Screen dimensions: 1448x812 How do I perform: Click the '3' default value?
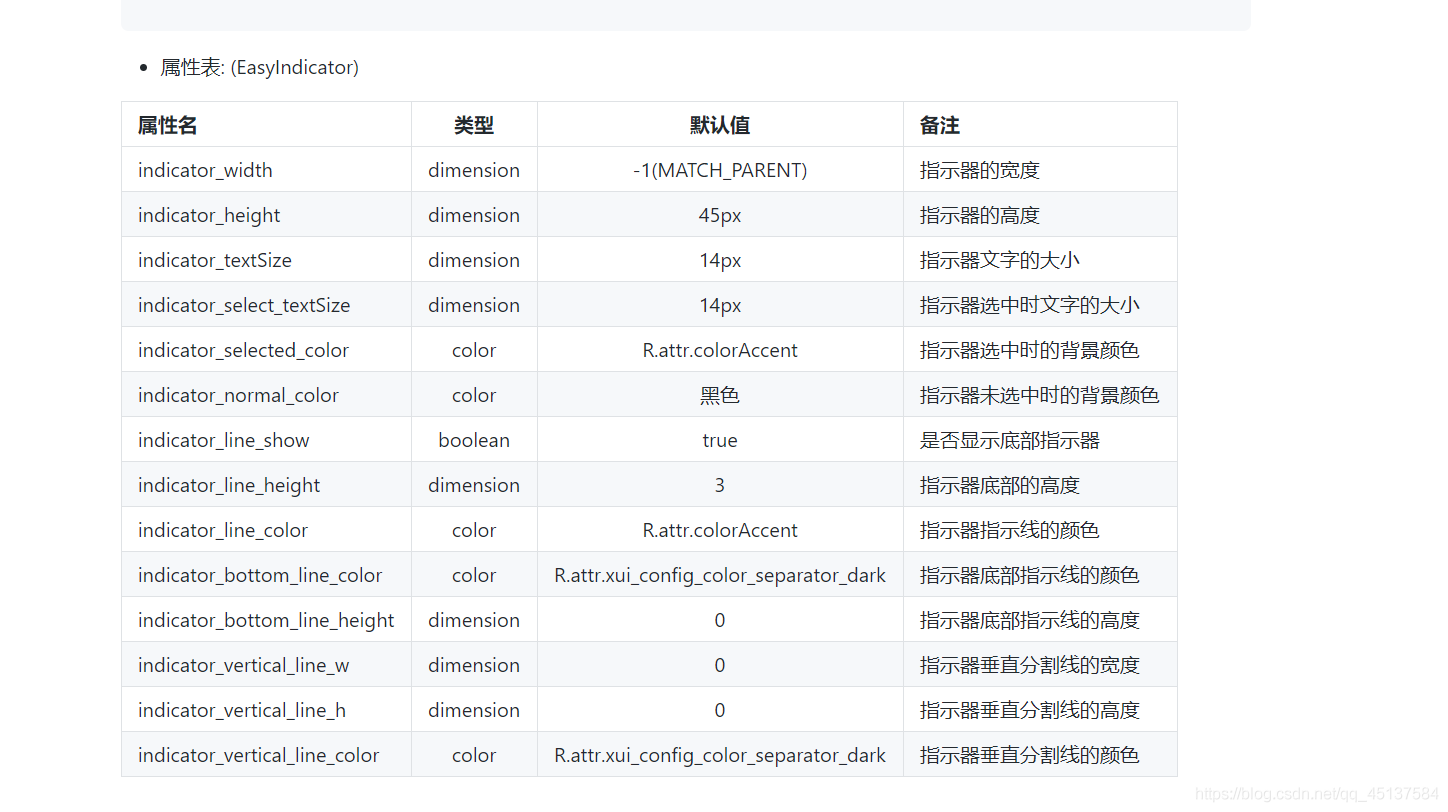tap(720, 485)
